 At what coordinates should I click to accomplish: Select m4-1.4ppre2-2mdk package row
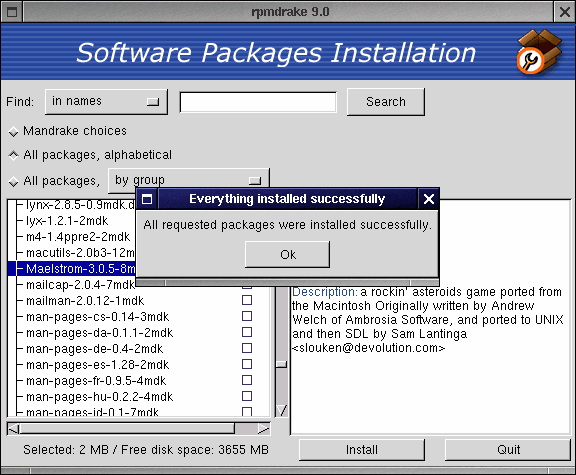click(78, 237)
